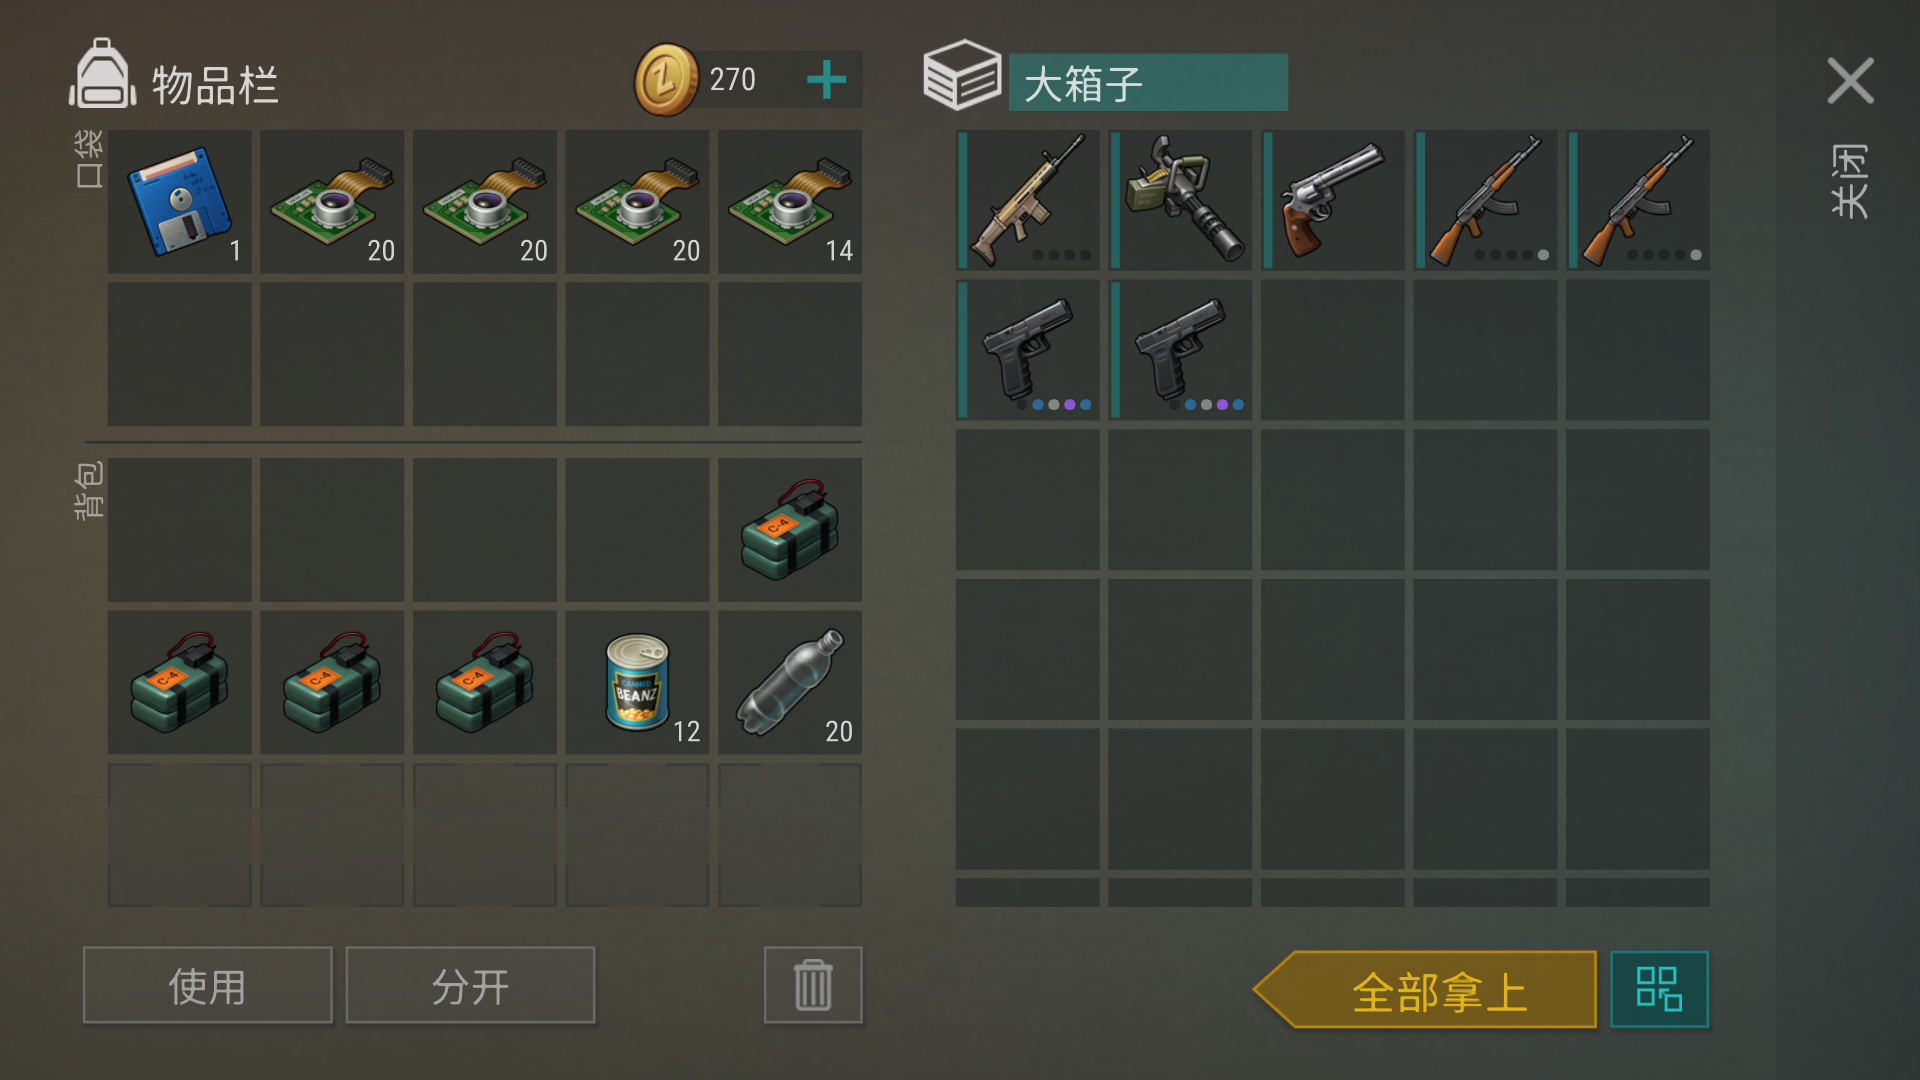Select the C-4 in first backpack row
1920x1080 pixels.
[x=790, y=530]
